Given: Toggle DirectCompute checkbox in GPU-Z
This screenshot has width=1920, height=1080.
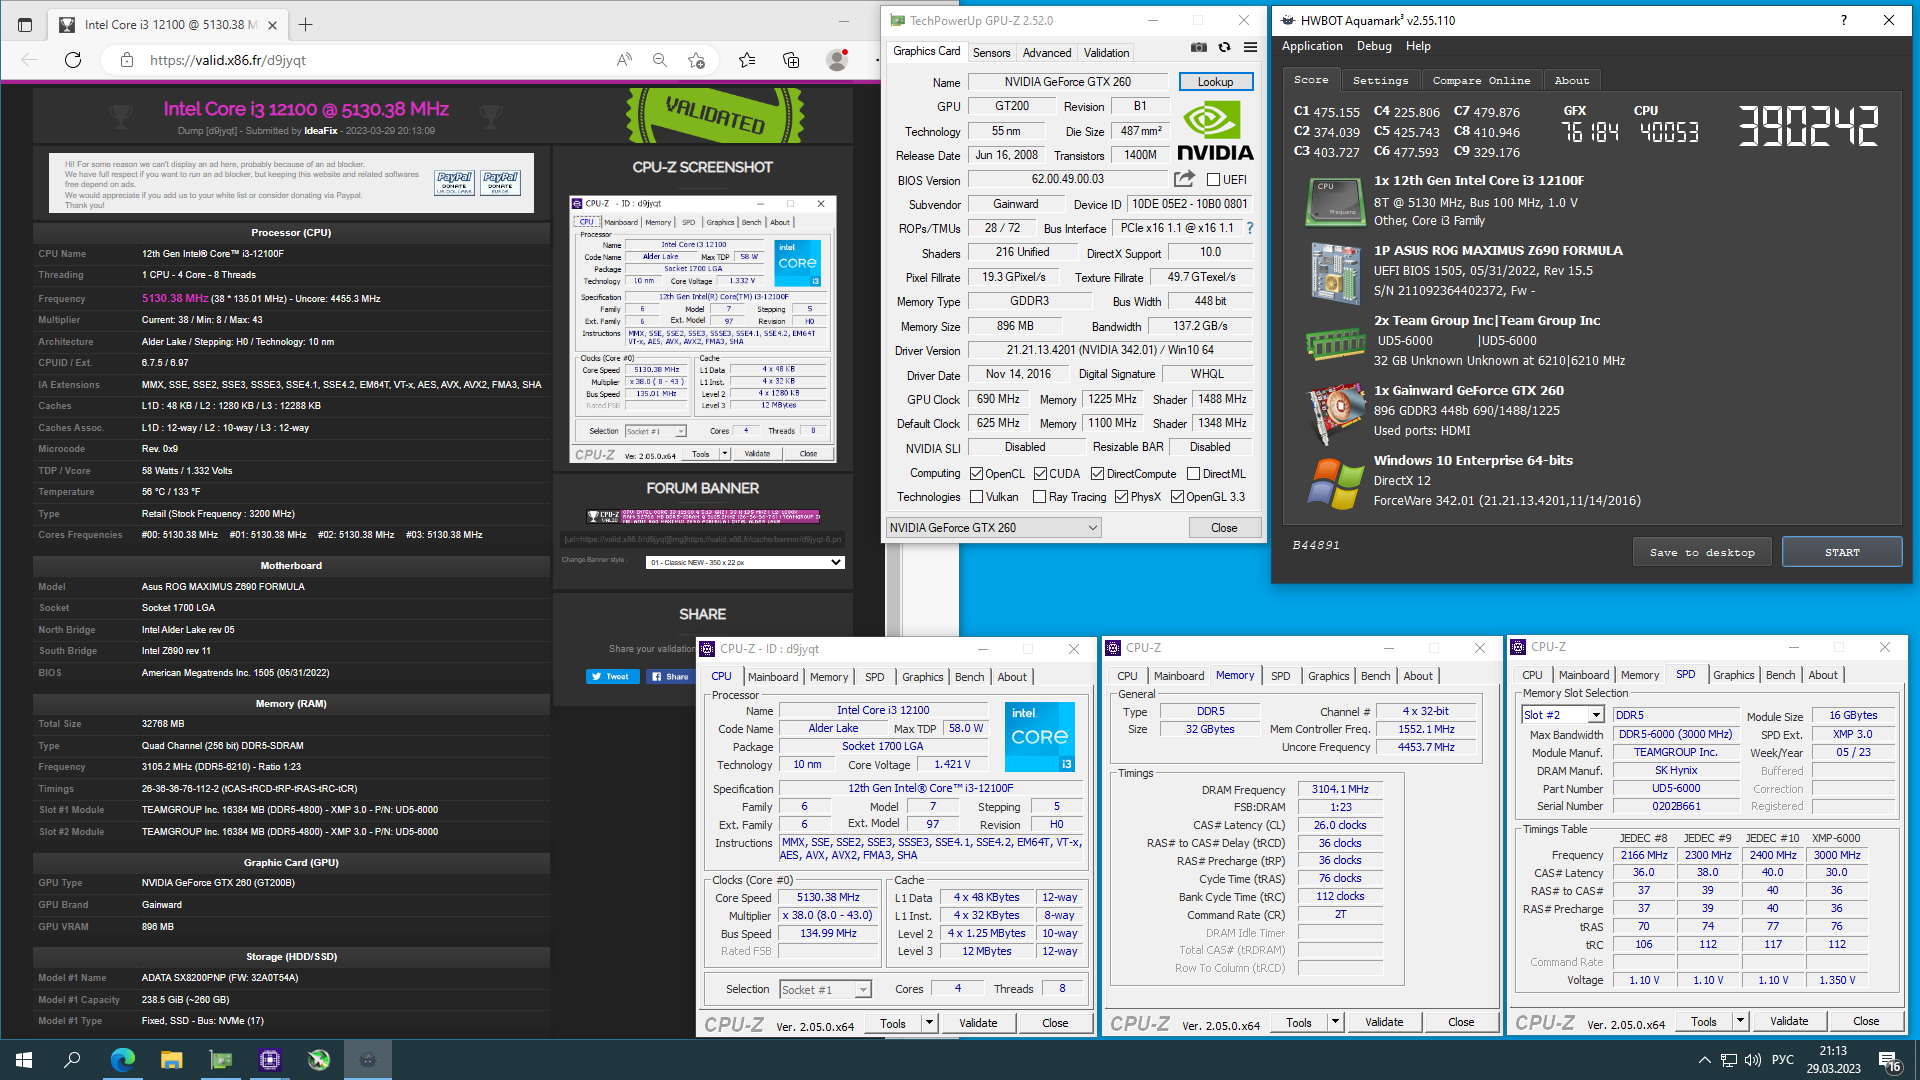Looking at the screenshot, I should (1097, 474).
